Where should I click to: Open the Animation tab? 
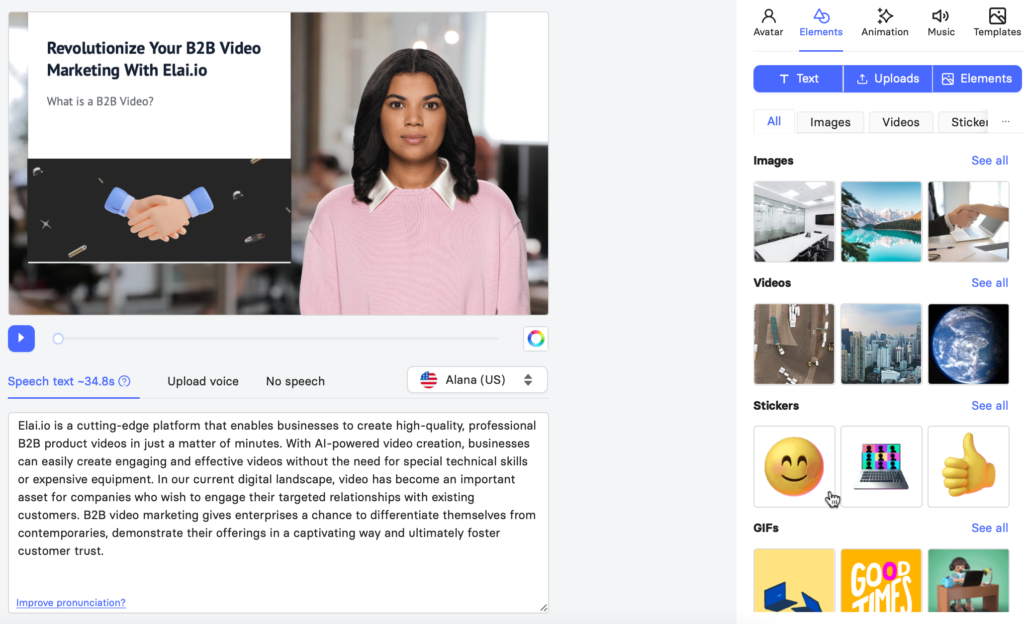coord(884,22)
